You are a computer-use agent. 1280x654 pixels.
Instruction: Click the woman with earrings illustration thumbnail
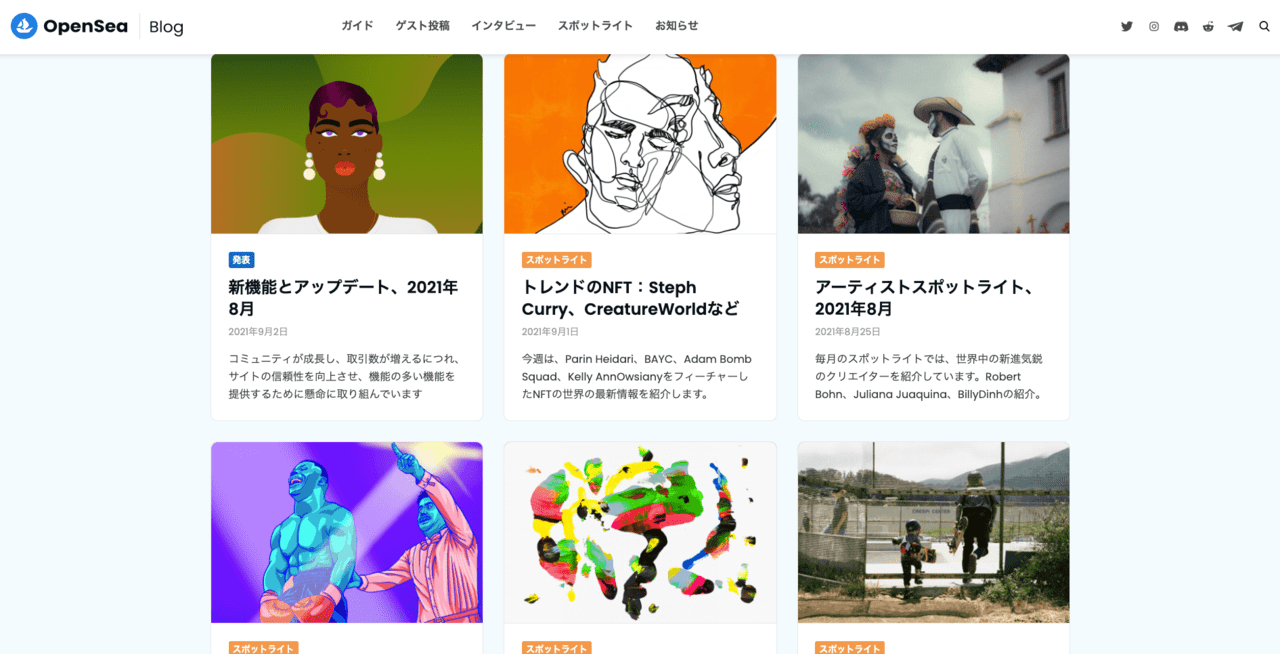347,144
